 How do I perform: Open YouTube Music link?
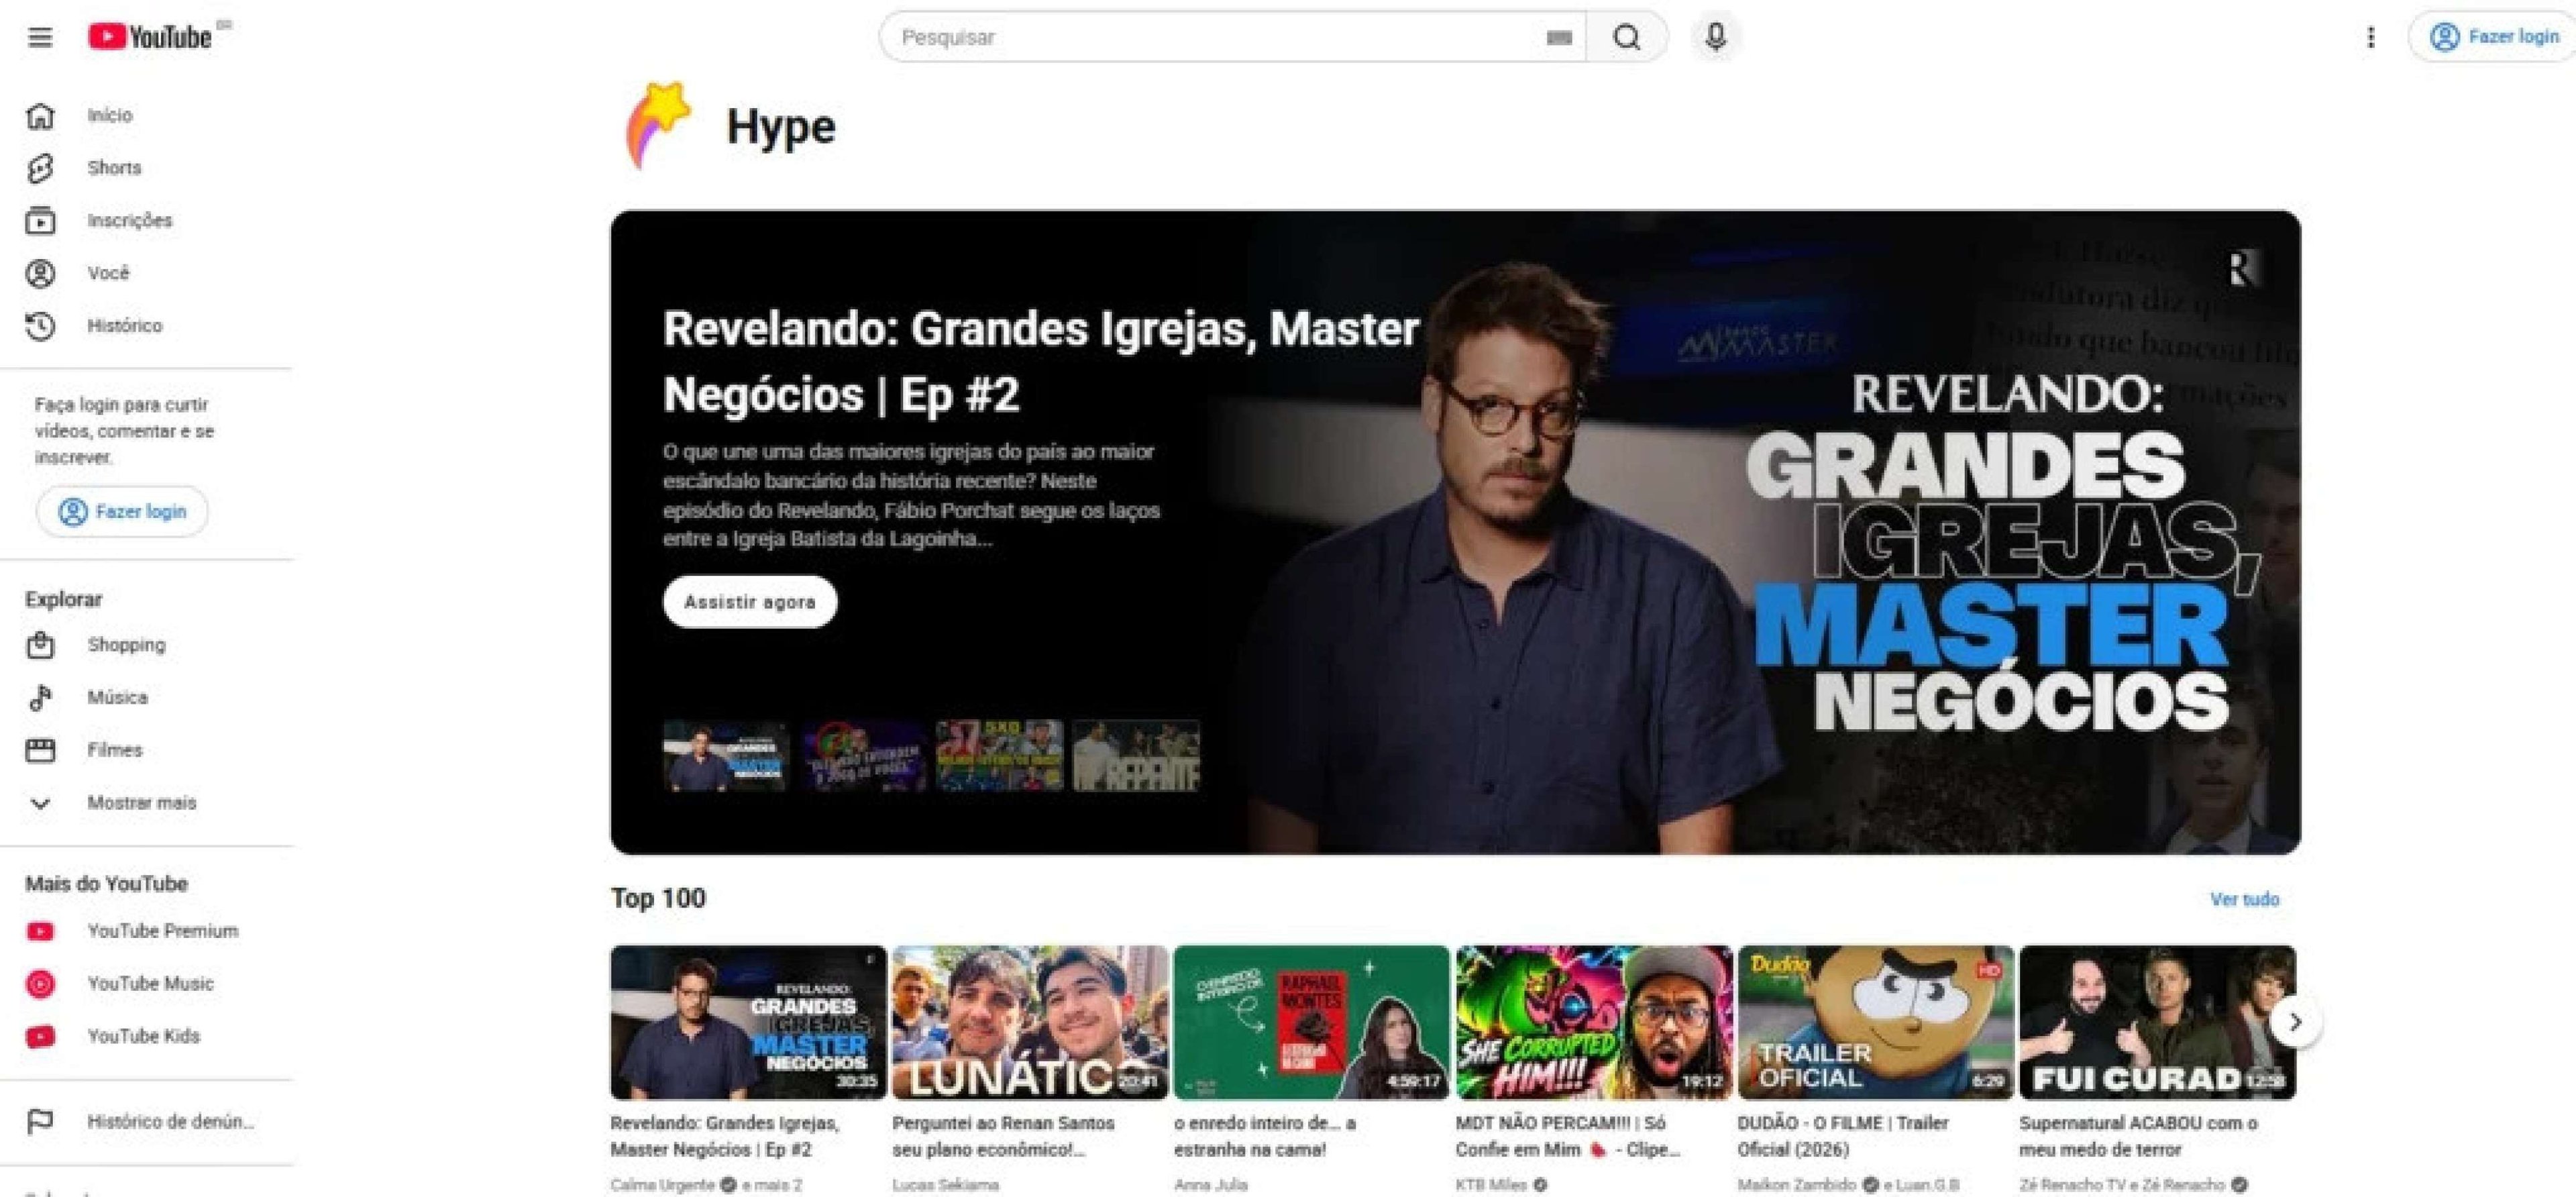(x=146, y=984)
